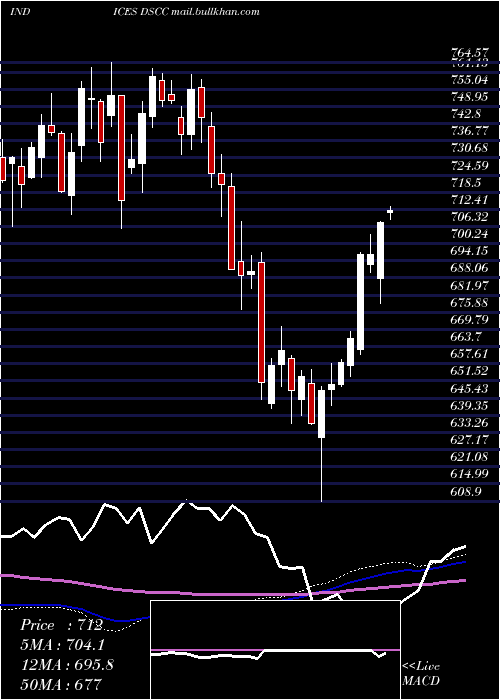Screen dimensions: 500x700
Task: Click the 608.9 price label
Action: point(467,491)
